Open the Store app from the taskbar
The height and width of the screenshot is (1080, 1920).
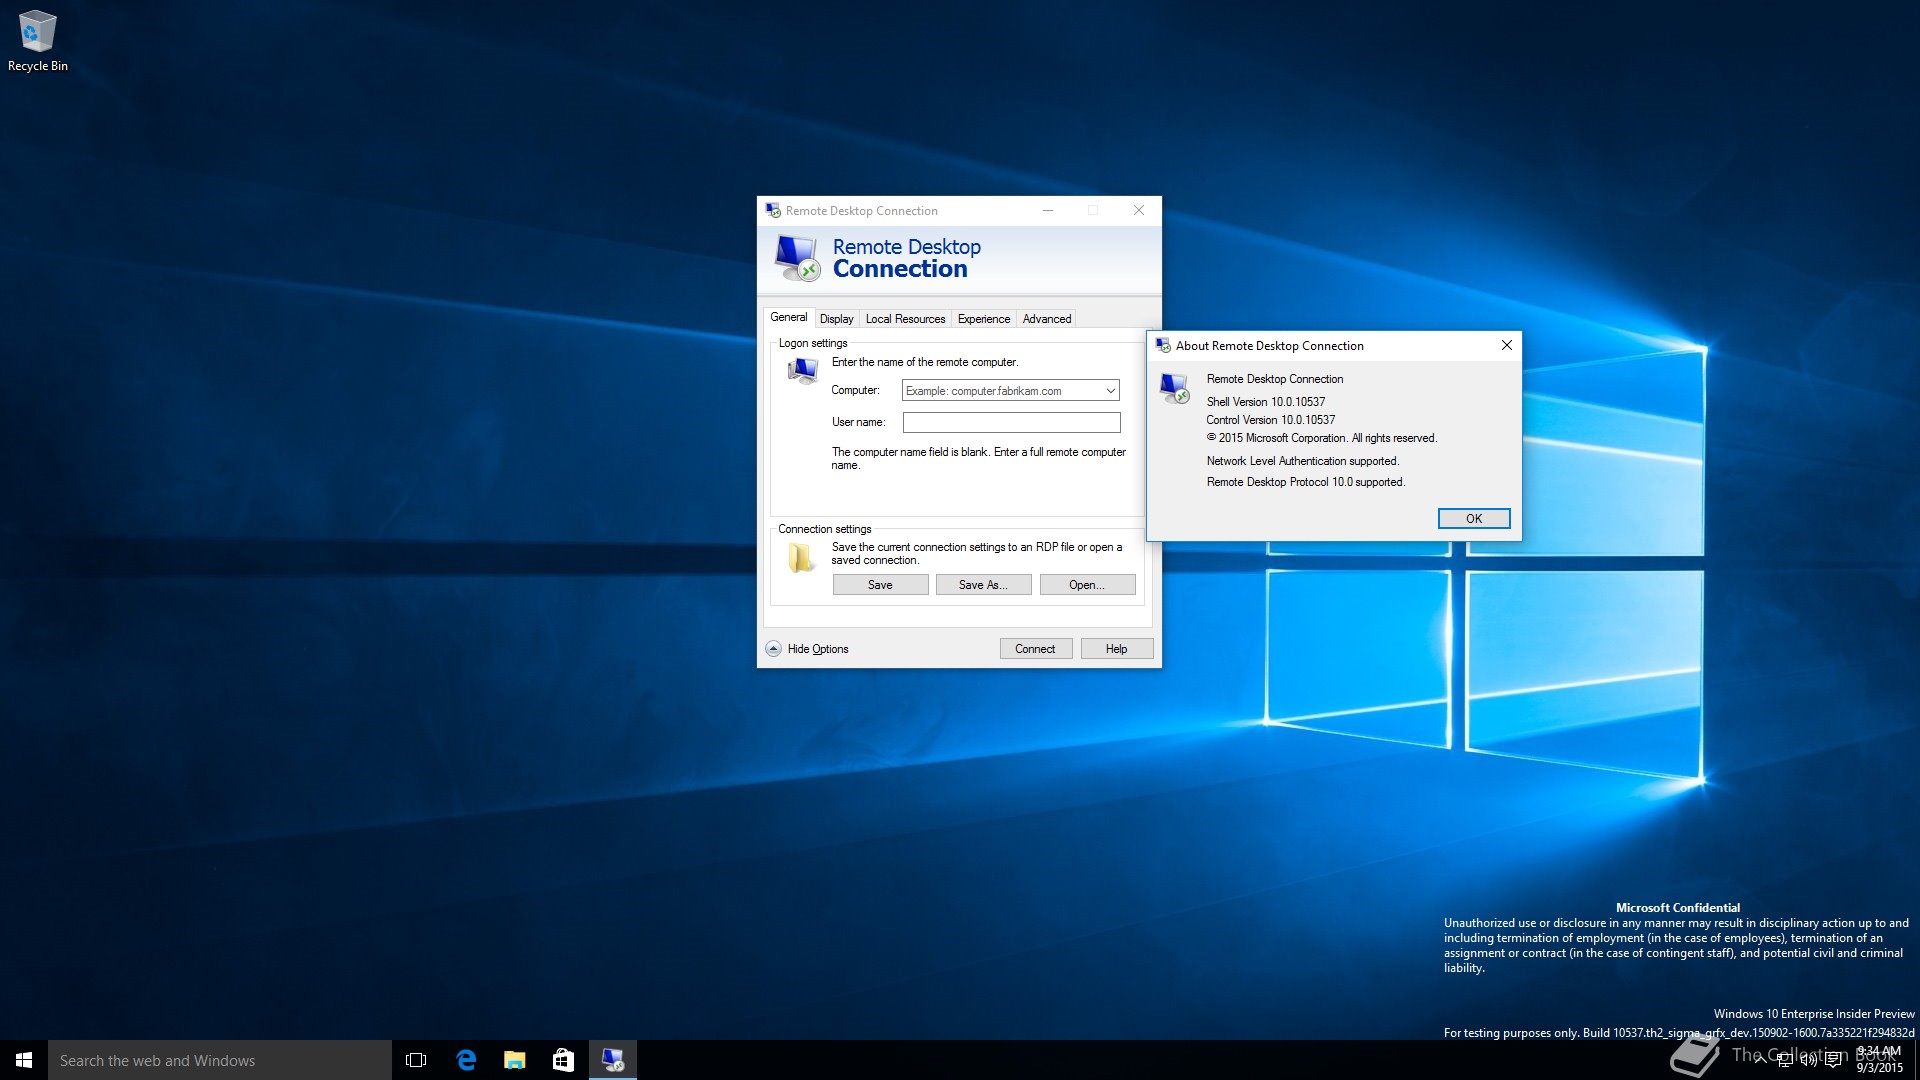[563, 1060]
